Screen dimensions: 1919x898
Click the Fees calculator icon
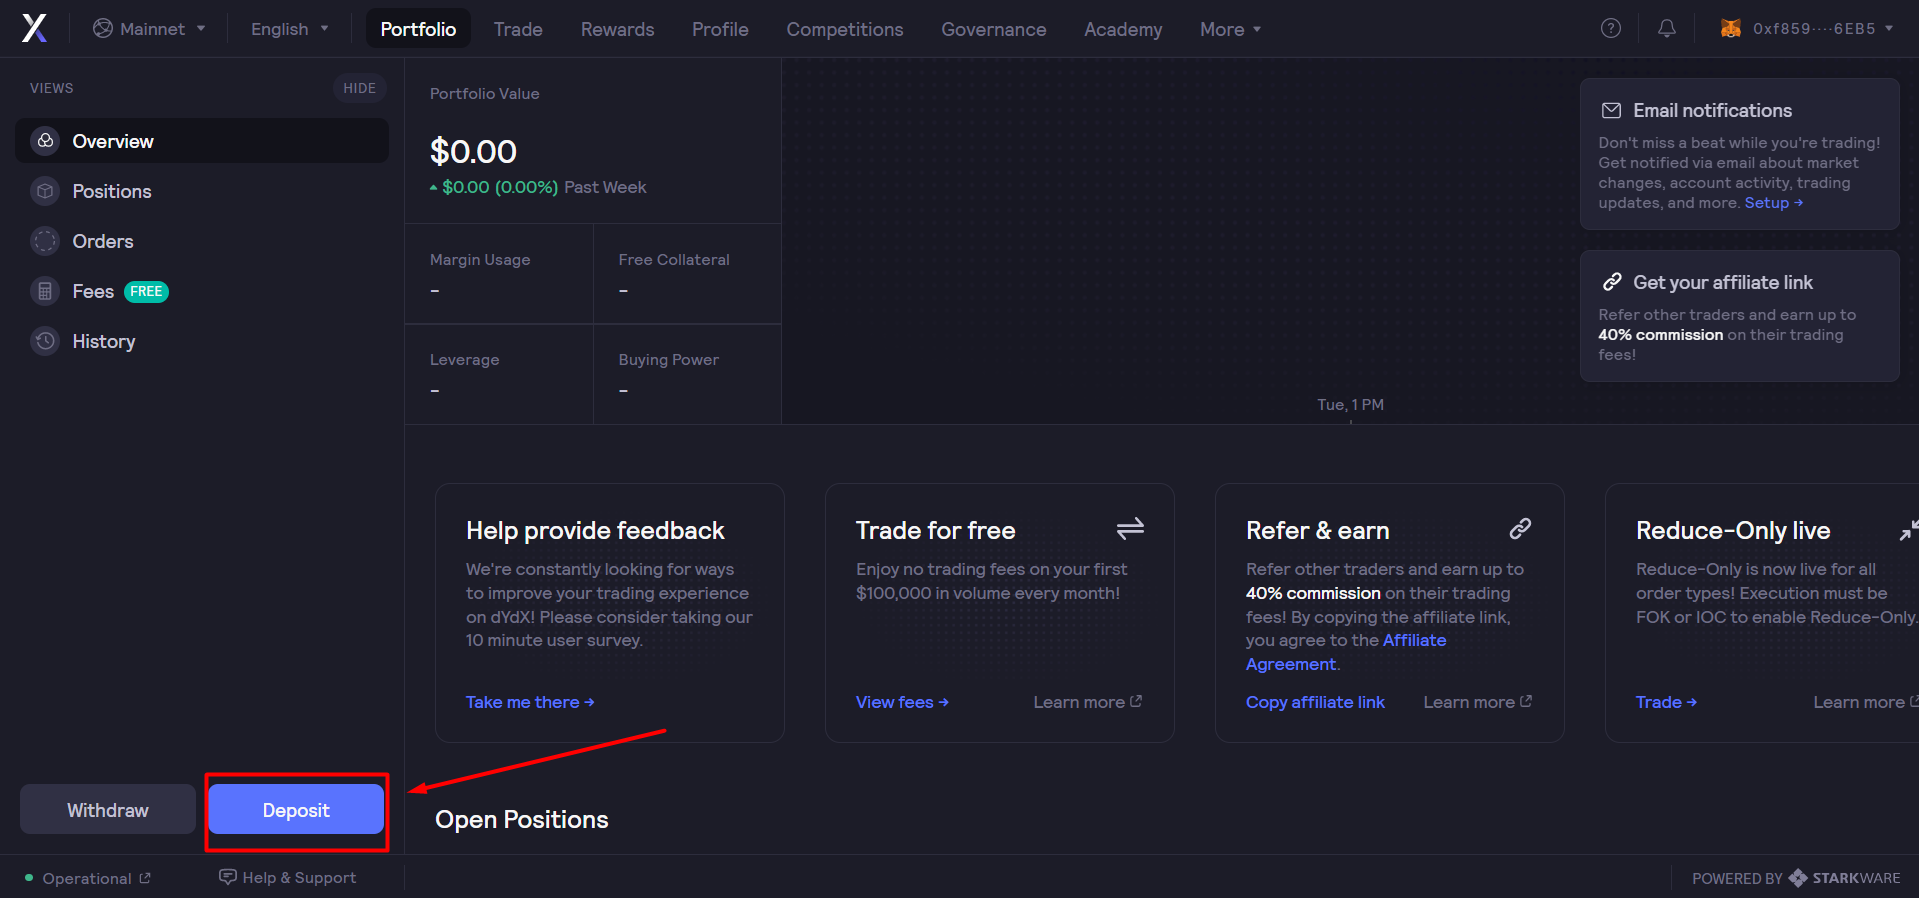click(45, 291)
